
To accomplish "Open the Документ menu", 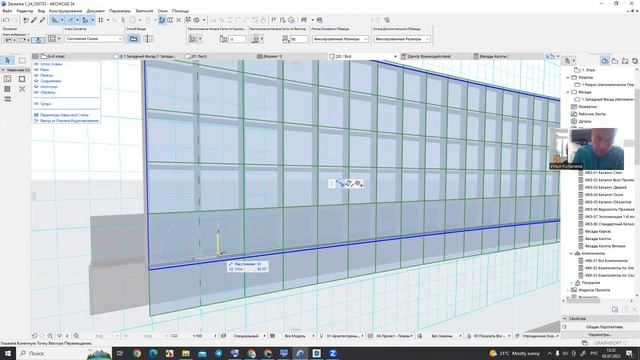I will pyautogui.click(x=96, y=11).
